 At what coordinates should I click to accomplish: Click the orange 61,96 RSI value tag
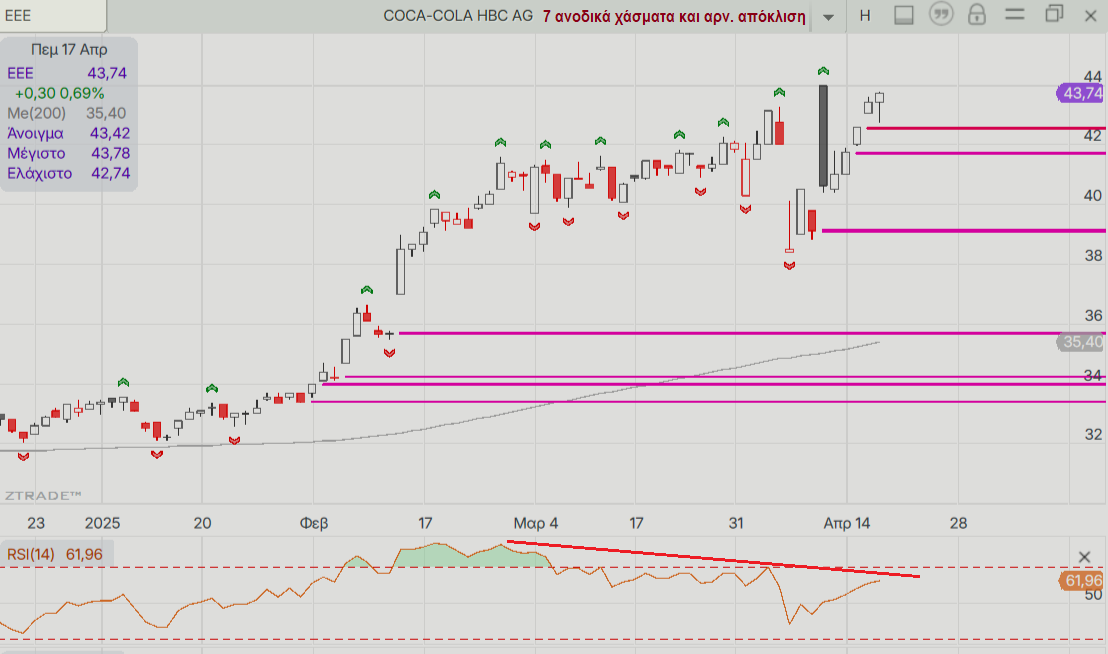click(x=1082, y=581)
